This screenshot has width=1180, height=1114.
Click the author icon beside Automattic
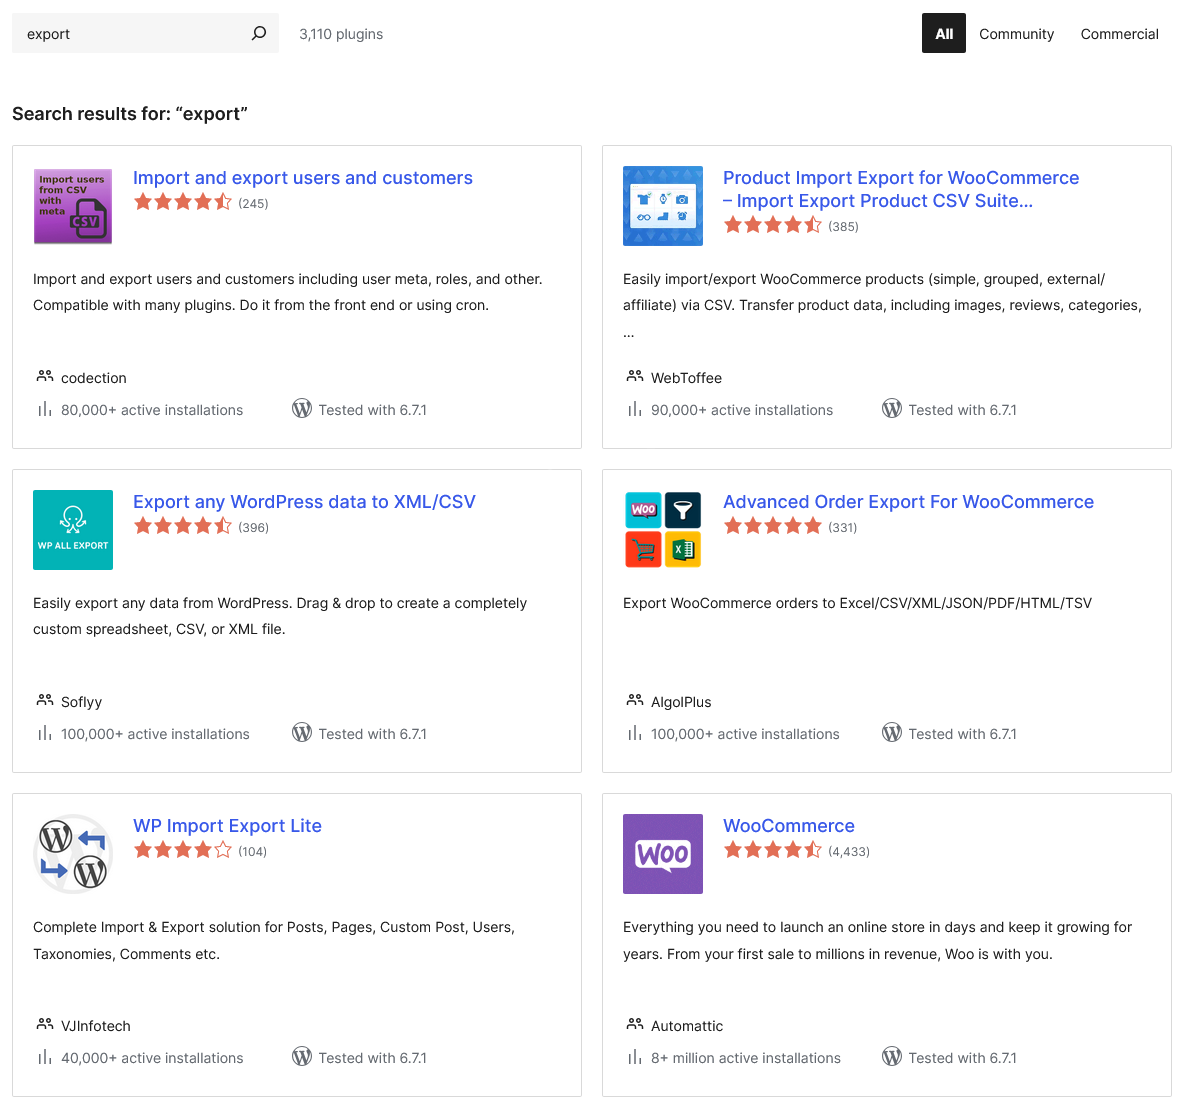[x=635, y=1024]
